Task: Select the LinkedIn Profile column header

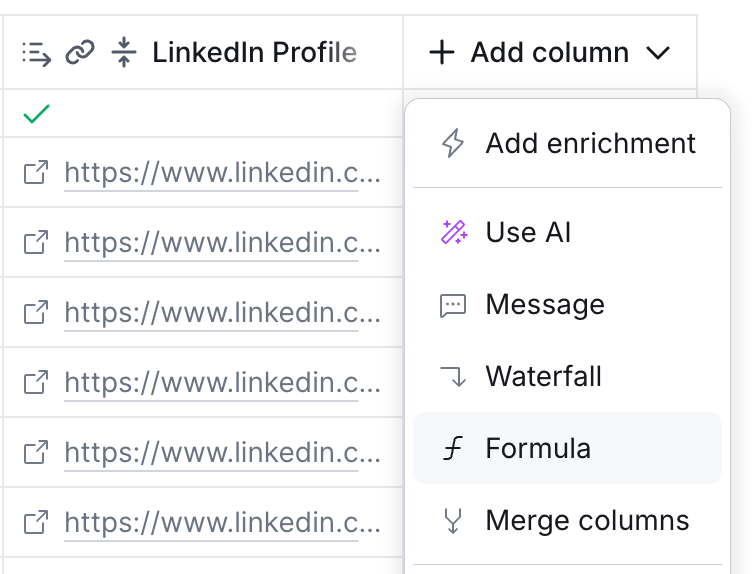Action: 254,53
